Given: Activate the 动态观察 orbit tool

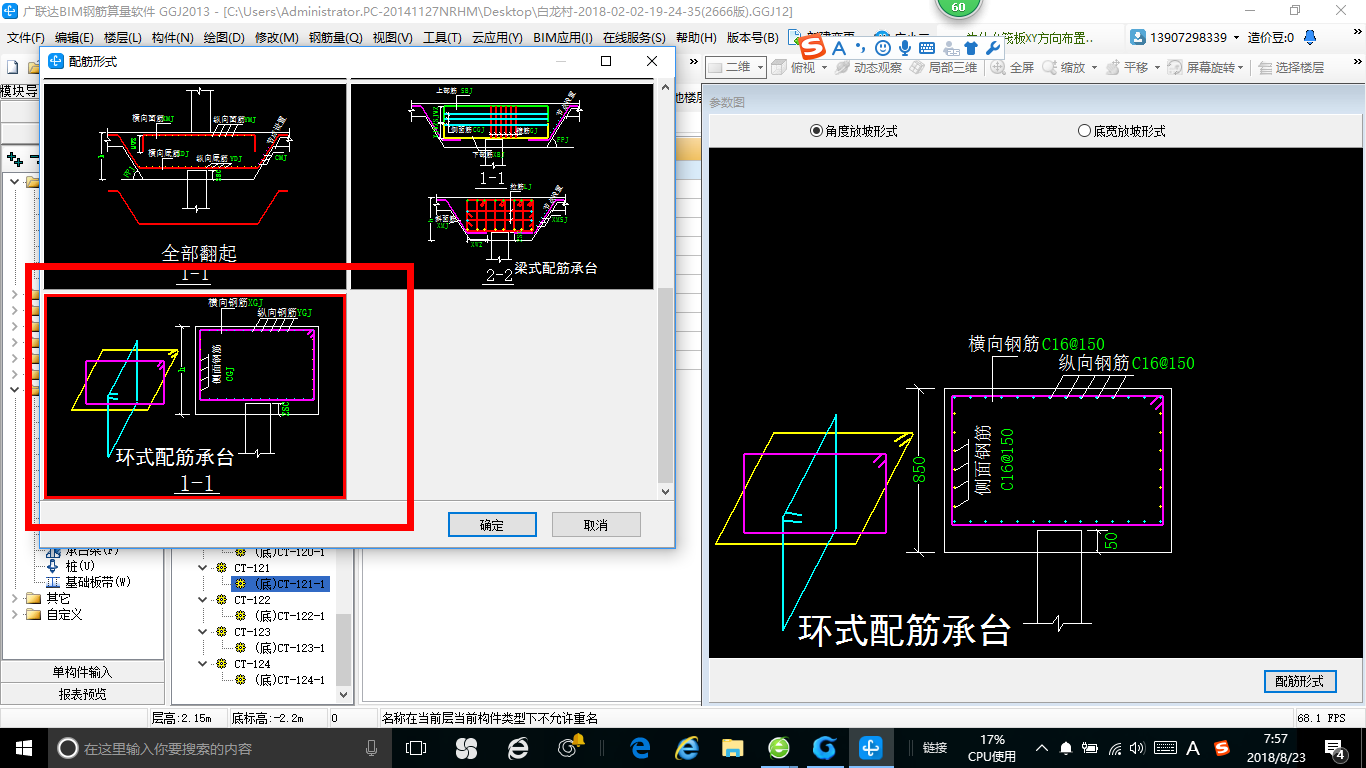Looking at the screenshot, I should point(868,67).
